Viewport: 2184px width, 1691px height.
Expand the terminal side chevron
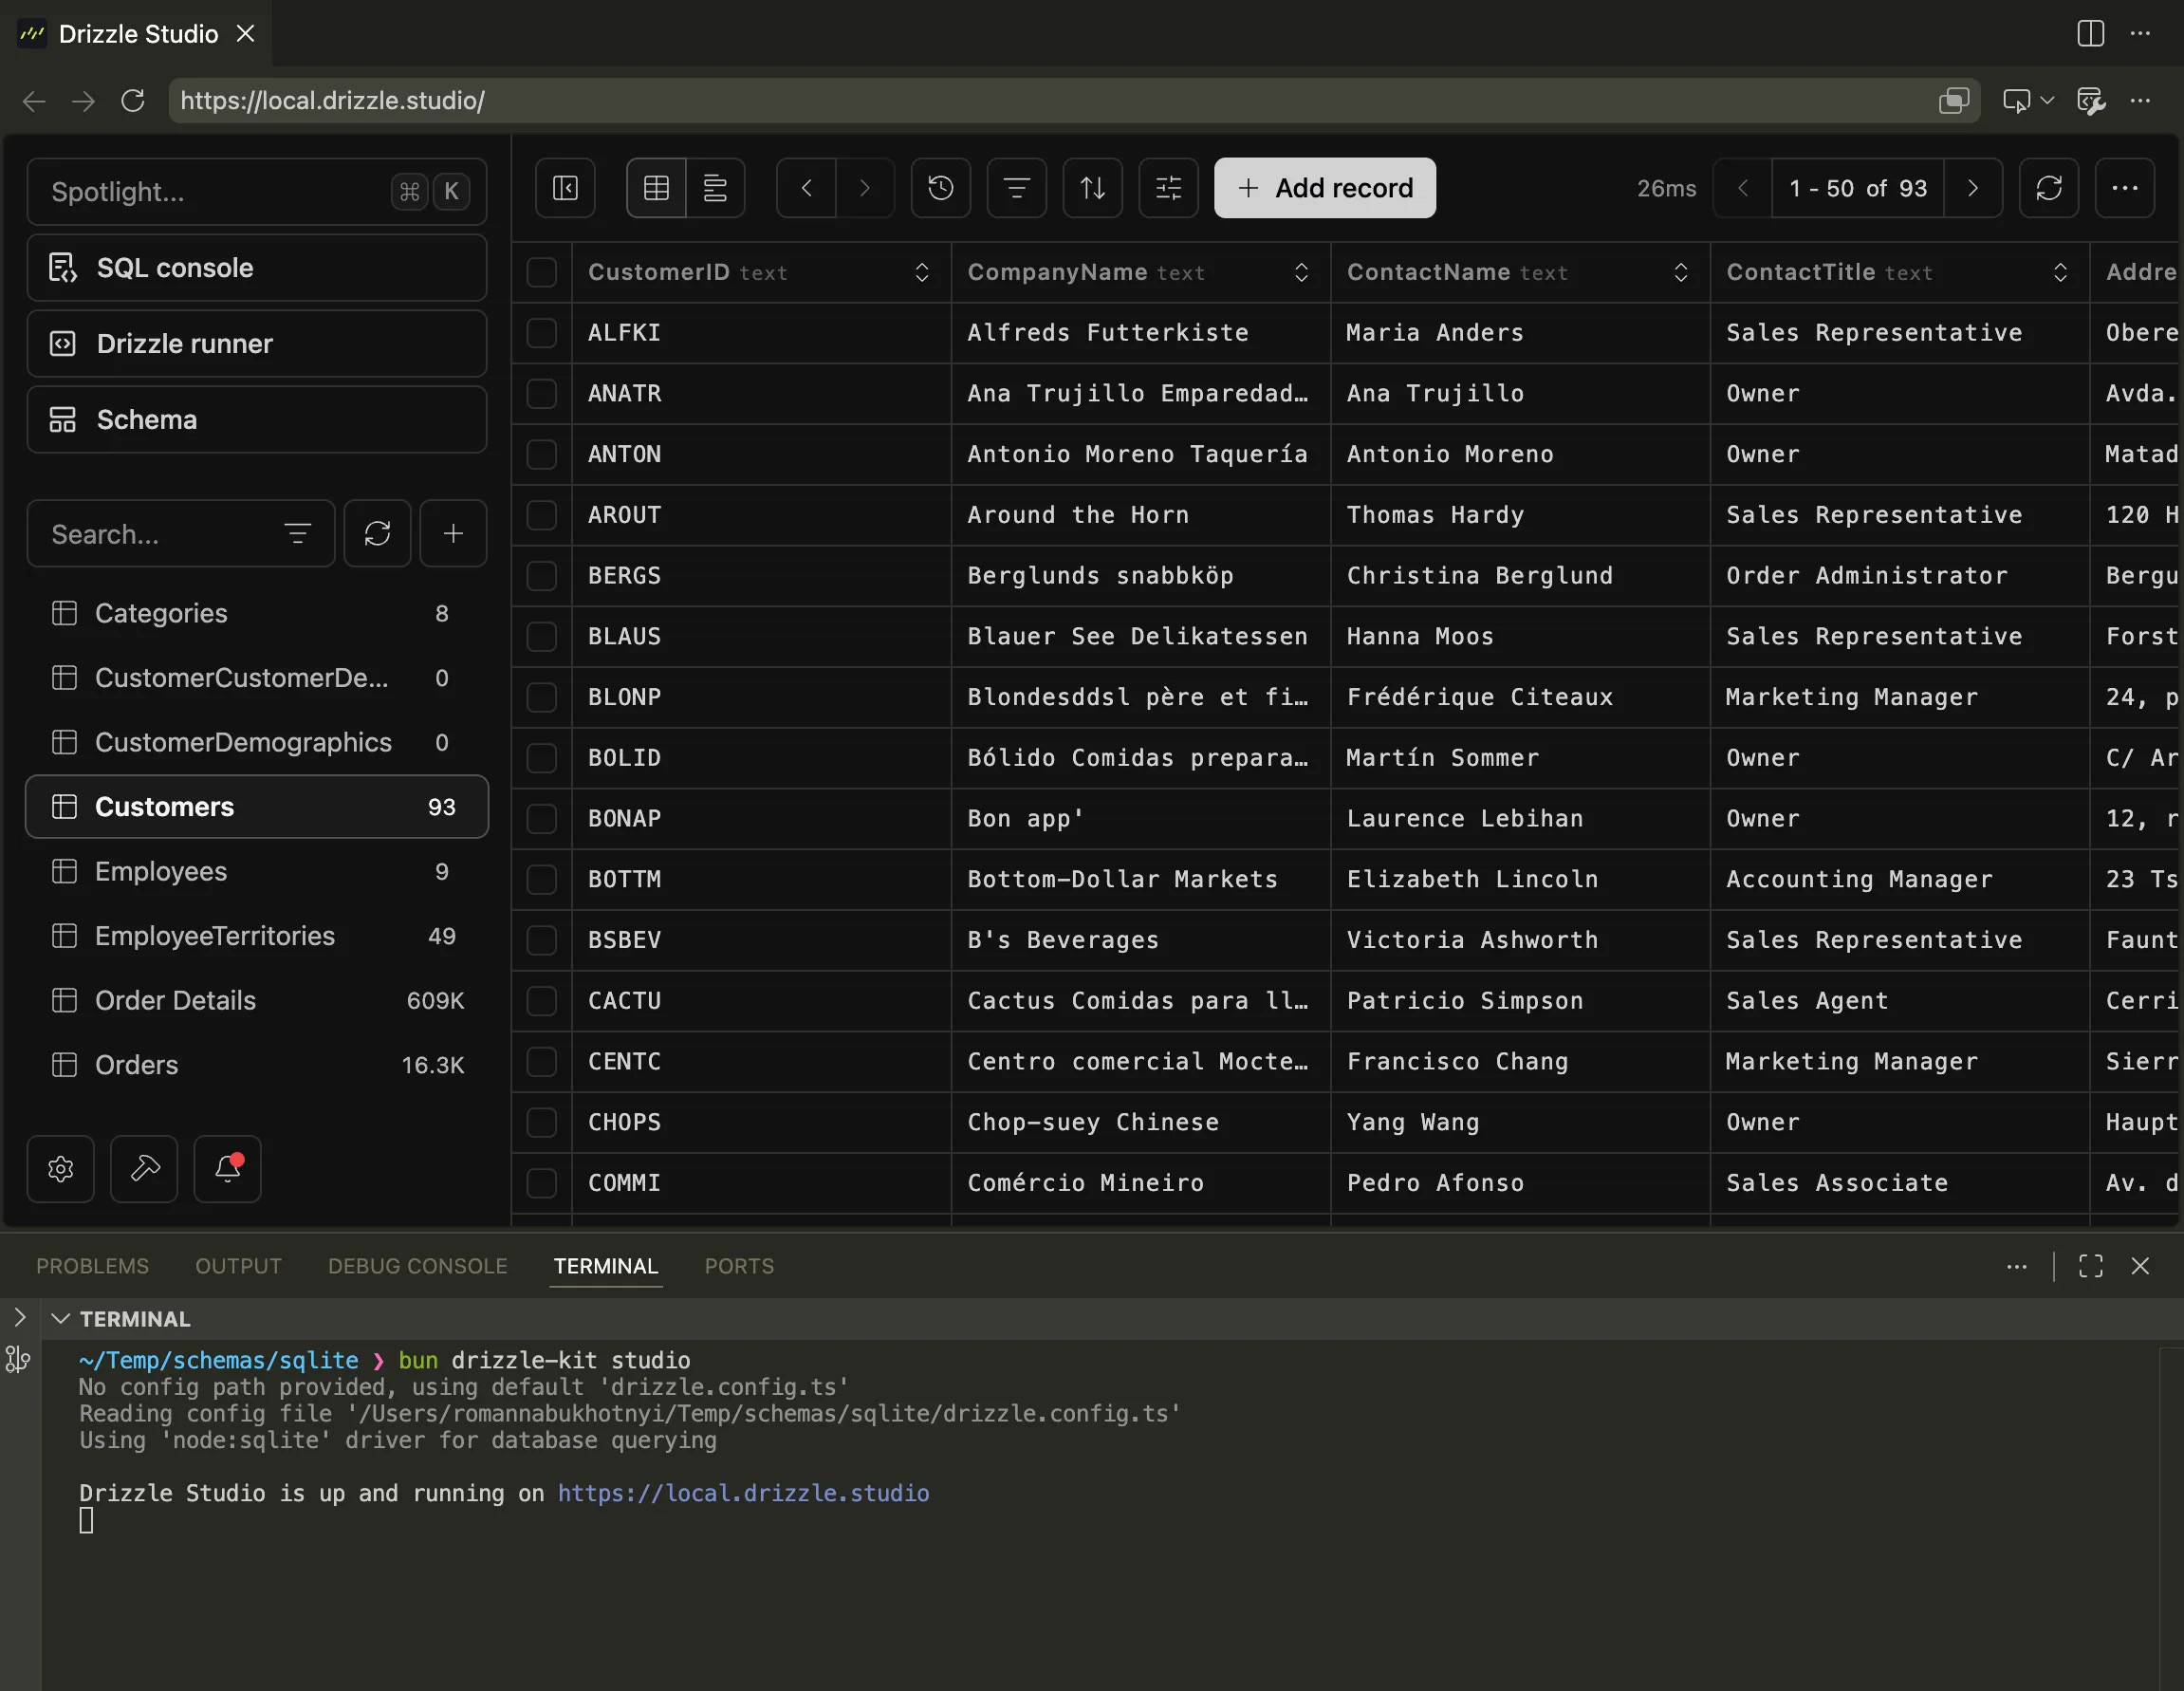pyautogui.click(x=19, y=1317)
